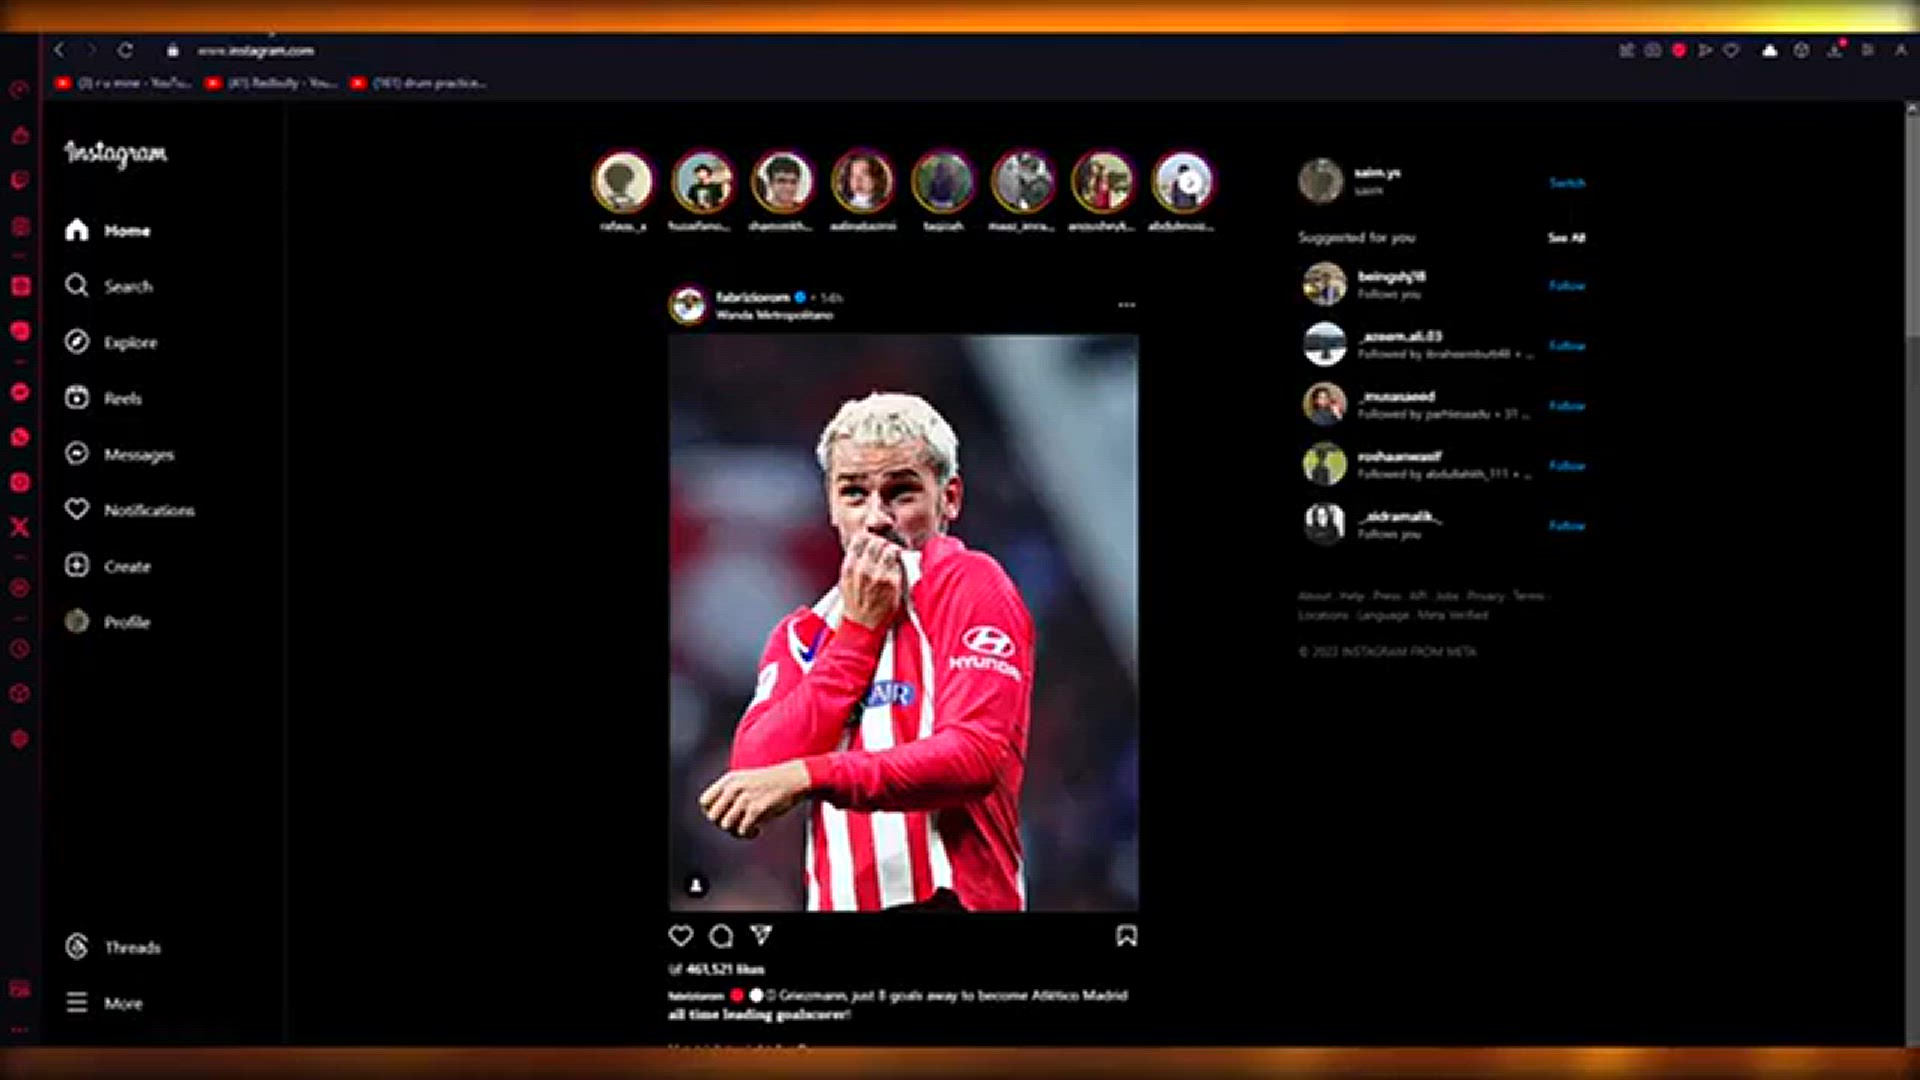Viewport: 1920px width, 1080px height.
Task: Show Notifications panel
Action: click(129, 510)
